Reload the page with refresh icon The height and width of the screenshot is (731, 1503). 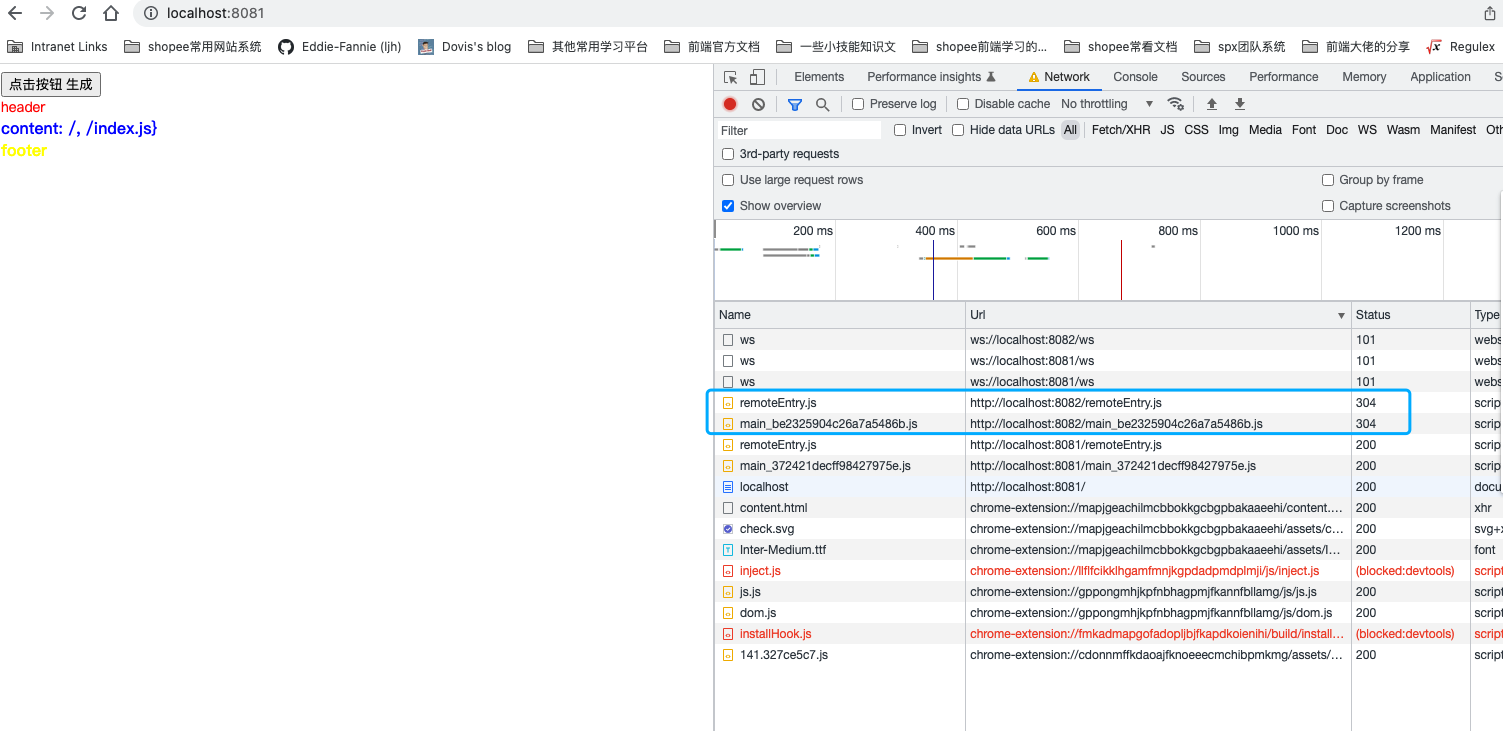pos(79,13)
